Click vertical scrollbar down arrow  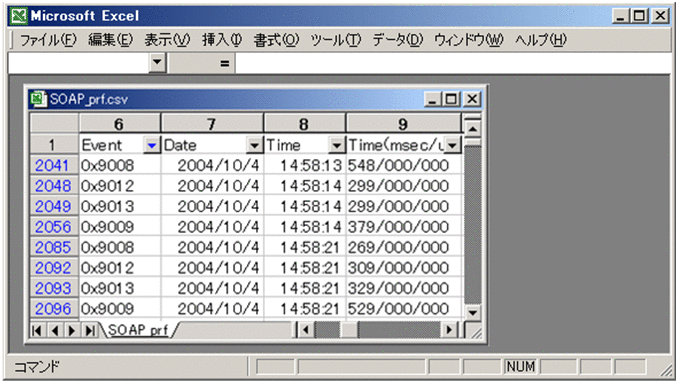click(472, 312)
